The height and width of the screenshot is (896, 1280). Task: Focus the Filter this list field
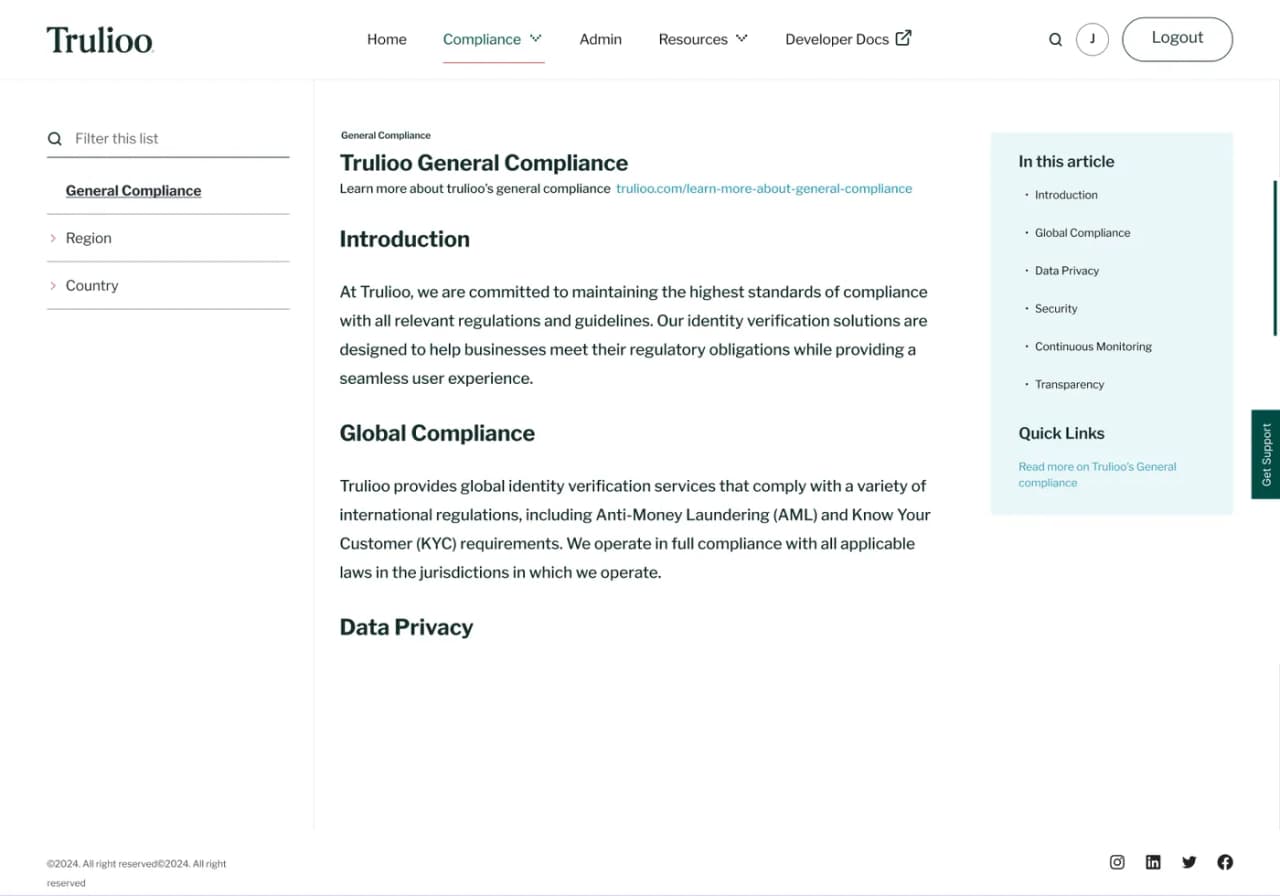[168, 139]
